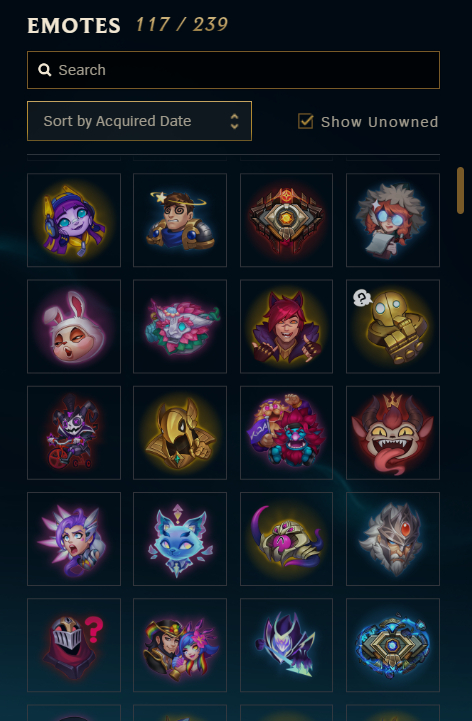Screen dimensions: 472x721
Task: Select the purple yordle with headphones emote
Action: 74,220
